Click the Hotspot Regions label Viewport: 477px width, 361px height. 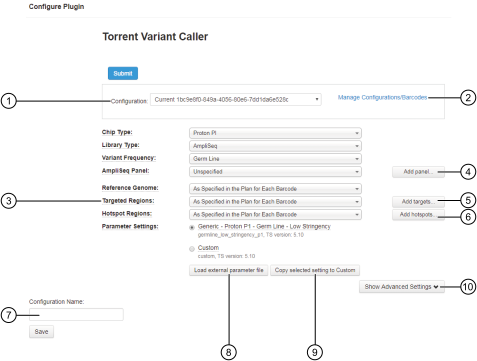click(127, 214)
